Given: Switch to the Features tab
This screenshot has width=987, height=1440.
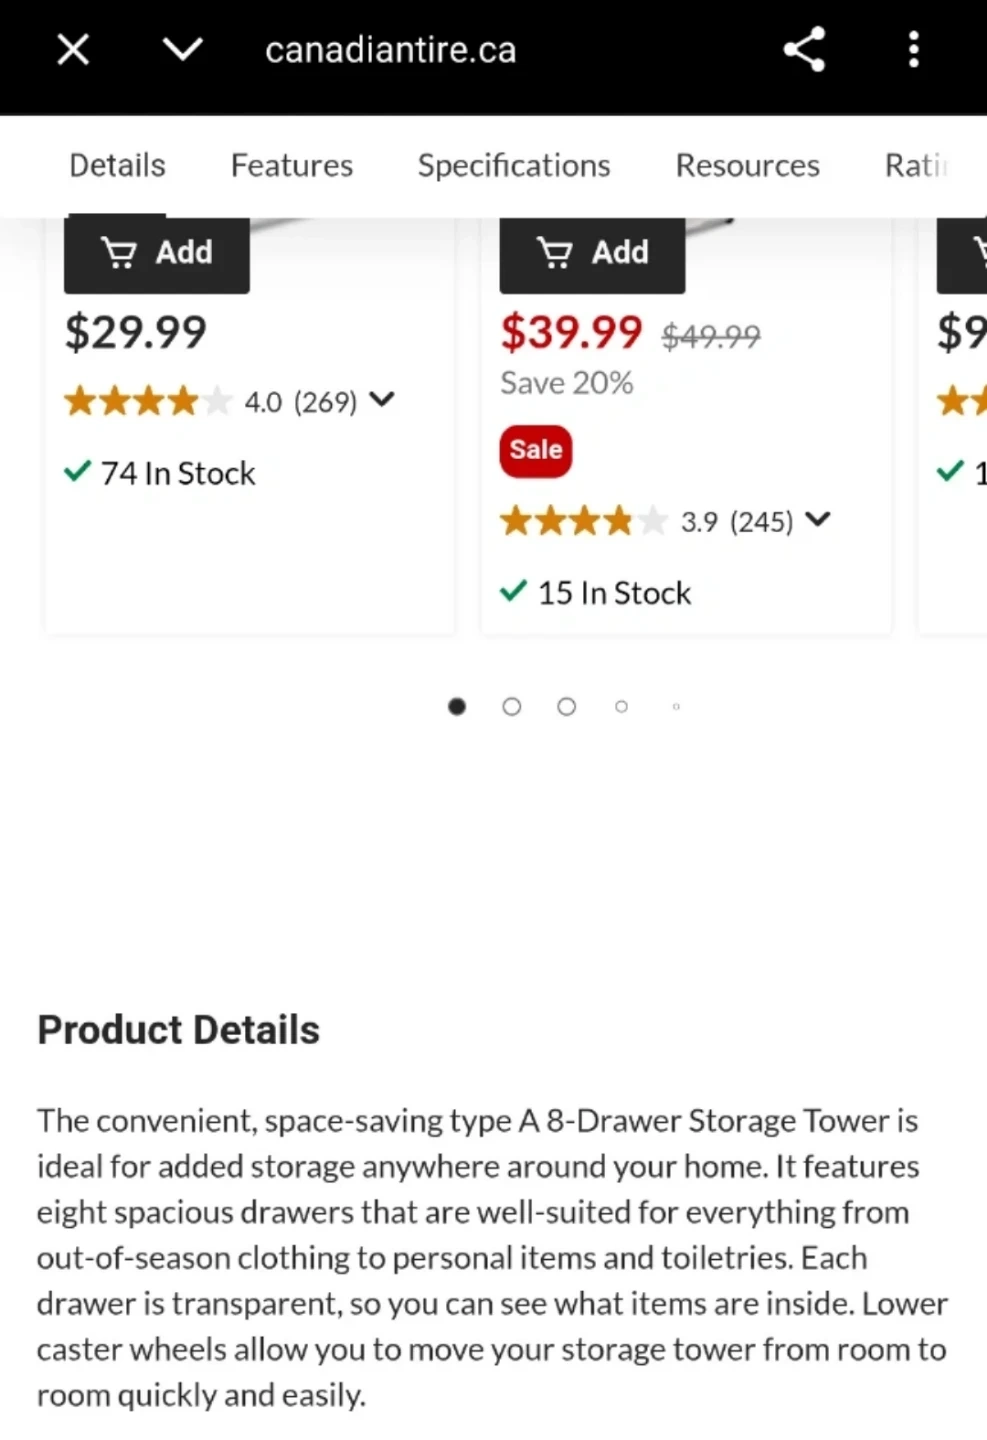Looking at the screenshot, I should (x=291, y=165).
